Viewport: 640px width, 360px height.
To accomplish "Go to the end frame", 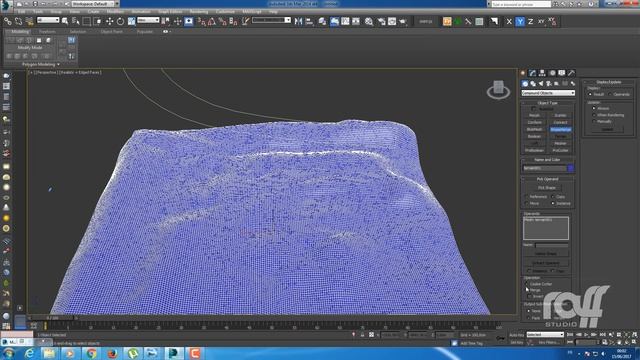I will (602, 335).
